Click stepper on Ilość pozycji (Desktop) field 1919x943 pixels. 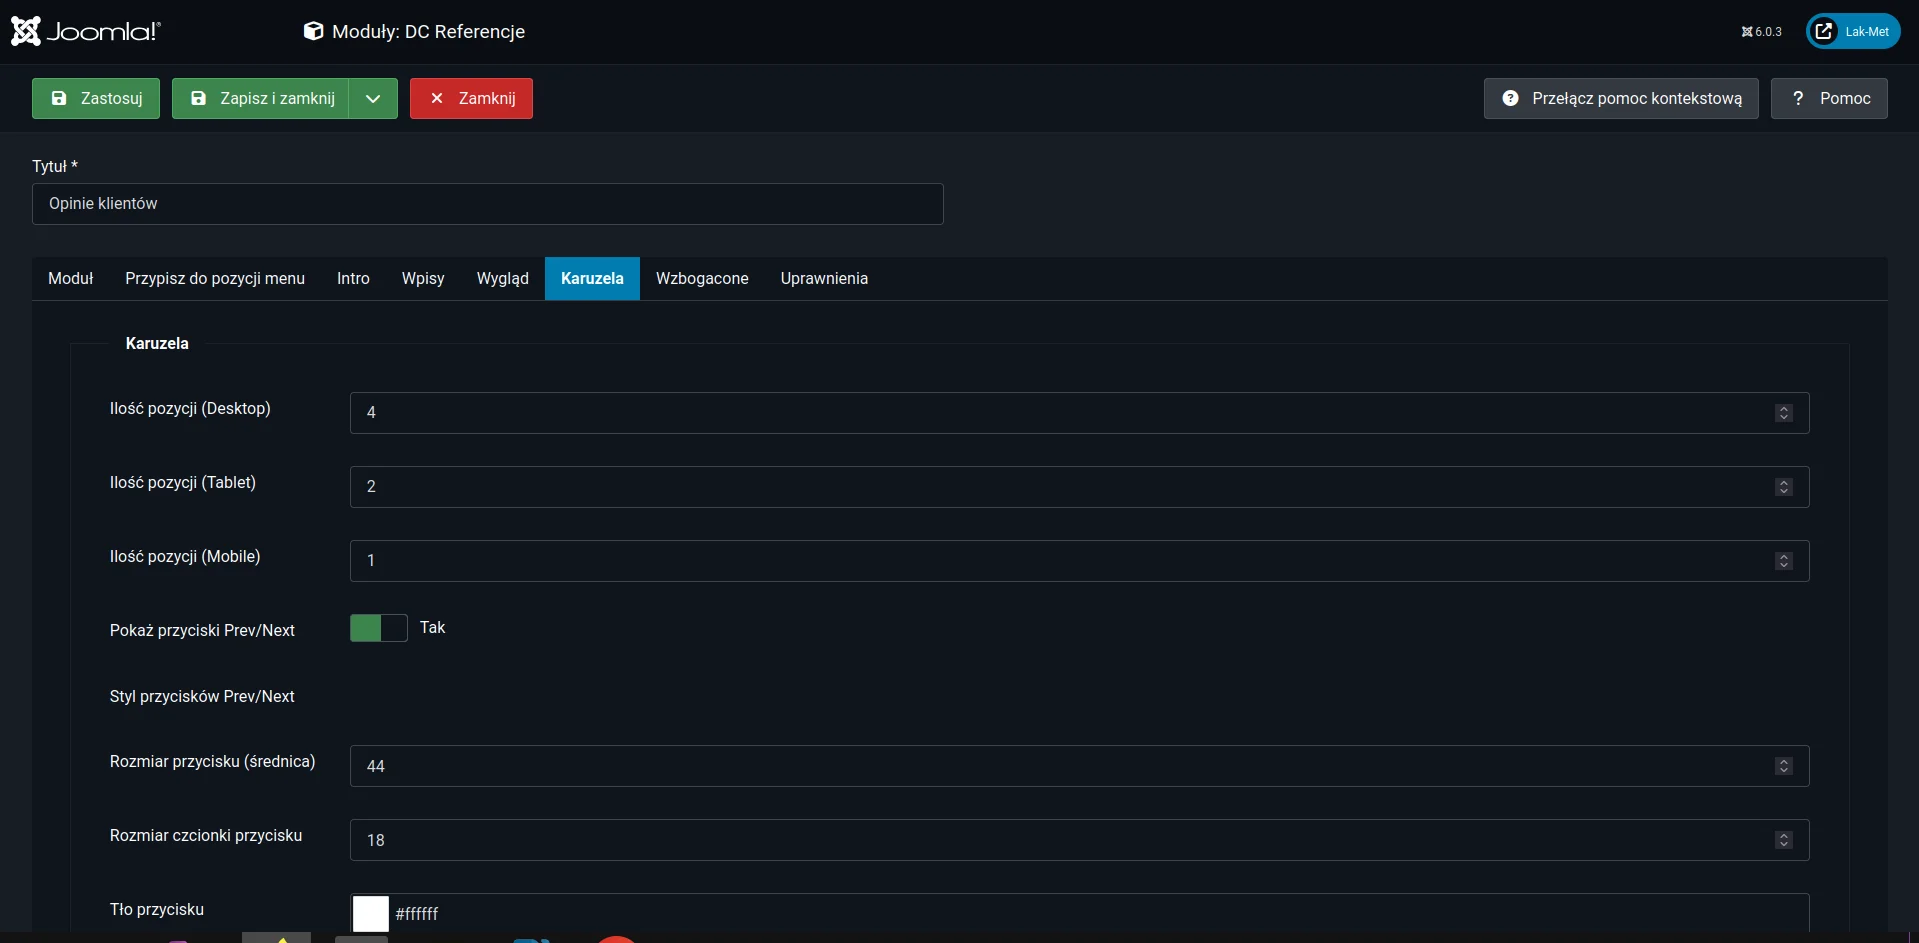pos(1783,413)
